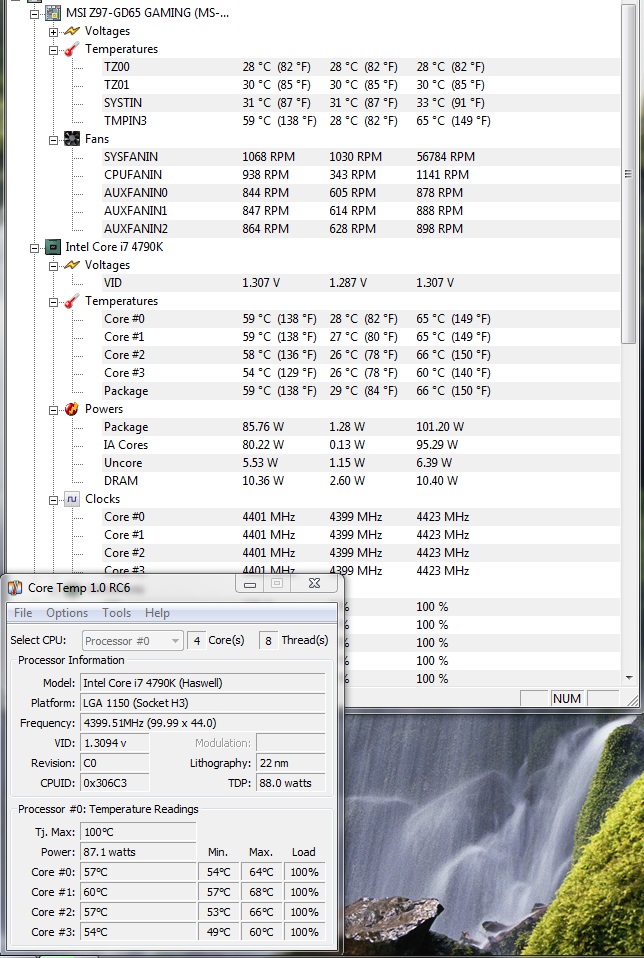Image resolution: width=644 pixels, height=958 pixels.
Task: Click the Lithography value 22 nm
Action: [x=291, y=763]
